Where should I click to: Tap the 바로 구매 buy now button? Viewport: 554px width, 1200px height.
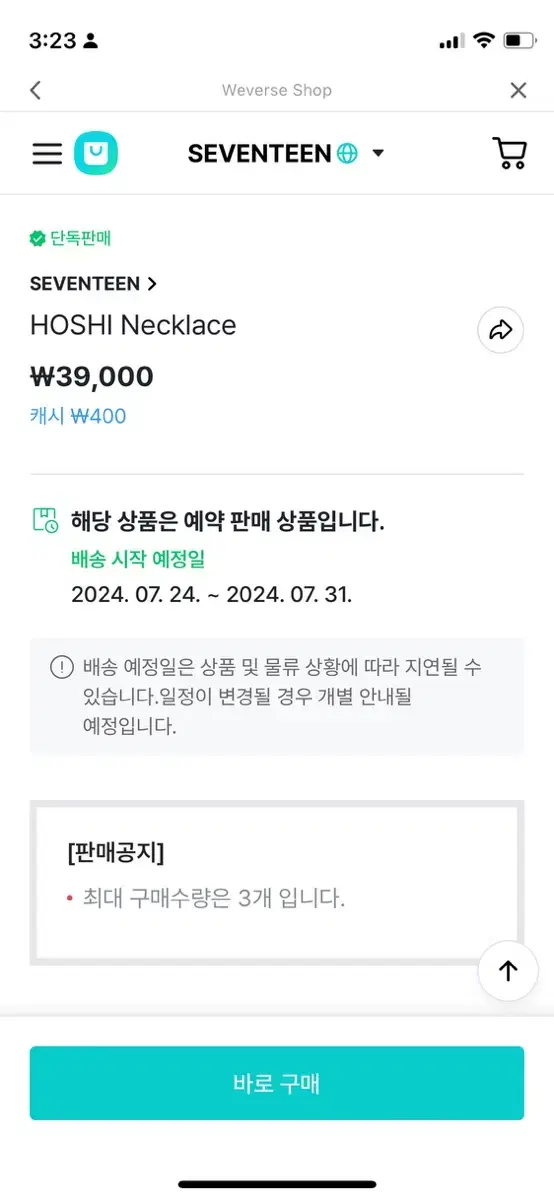click(x=277, y=1083)
